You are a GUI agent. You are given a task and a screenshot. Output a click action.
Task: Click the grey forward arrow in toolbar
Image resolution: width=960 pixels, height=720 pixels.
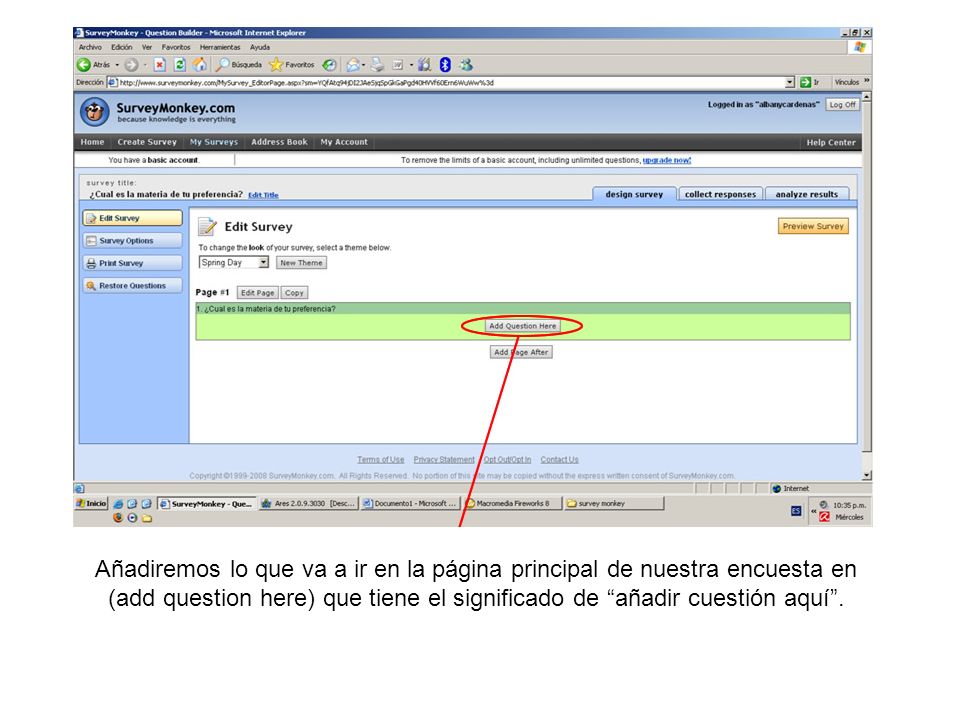tap(131, 64)
